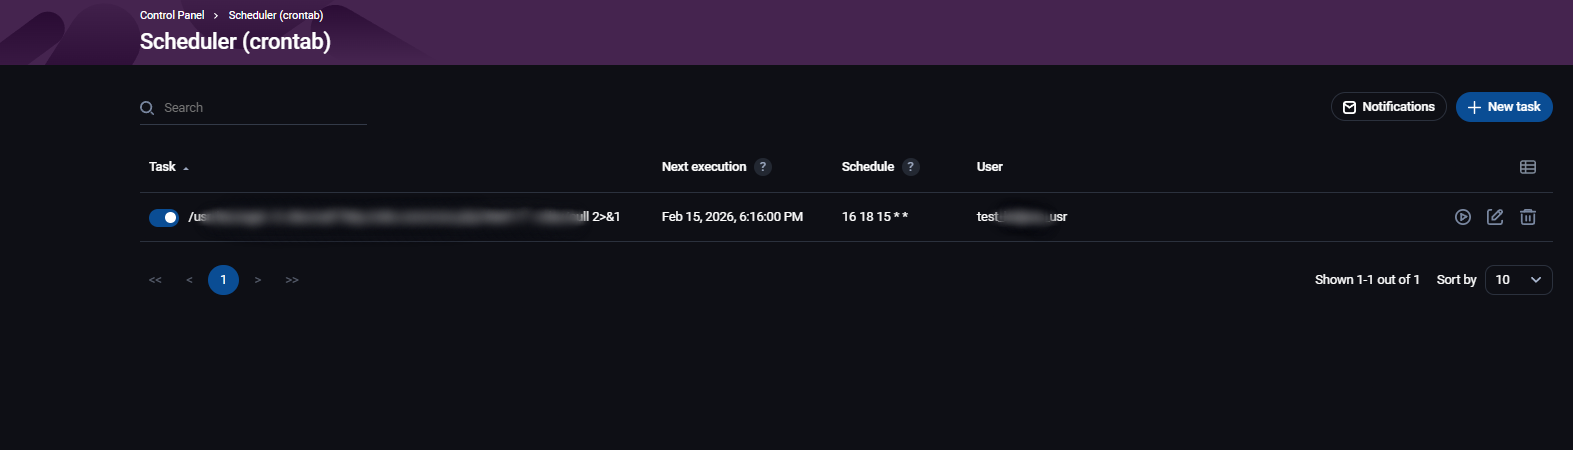Jump to the last page
This screenshot has height=450, width=1573.
(x=292, y=280)
